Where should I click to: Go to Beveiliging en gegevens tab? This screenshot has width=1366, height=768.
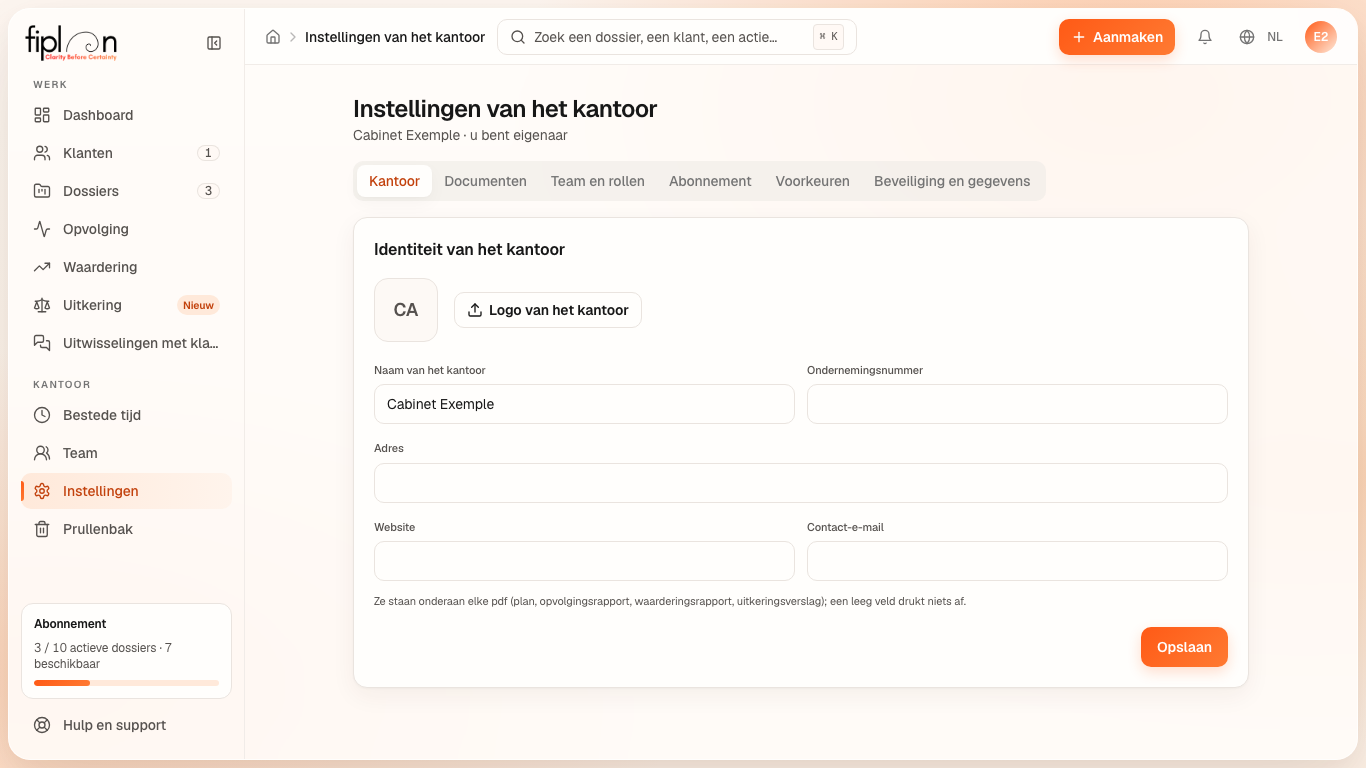952,181
